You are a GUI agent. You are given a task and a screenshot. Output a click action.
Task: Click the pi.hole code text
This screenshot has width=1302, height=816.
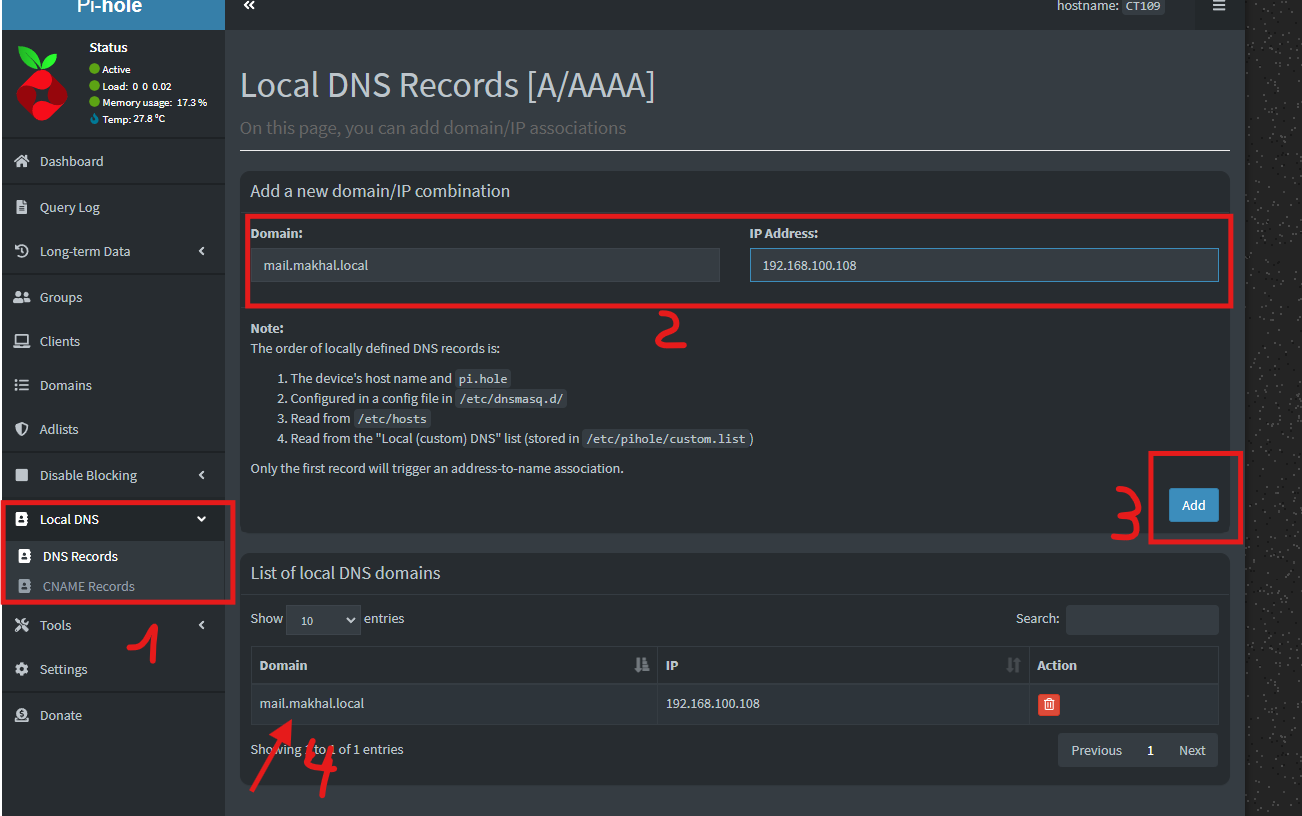point(483,378)
